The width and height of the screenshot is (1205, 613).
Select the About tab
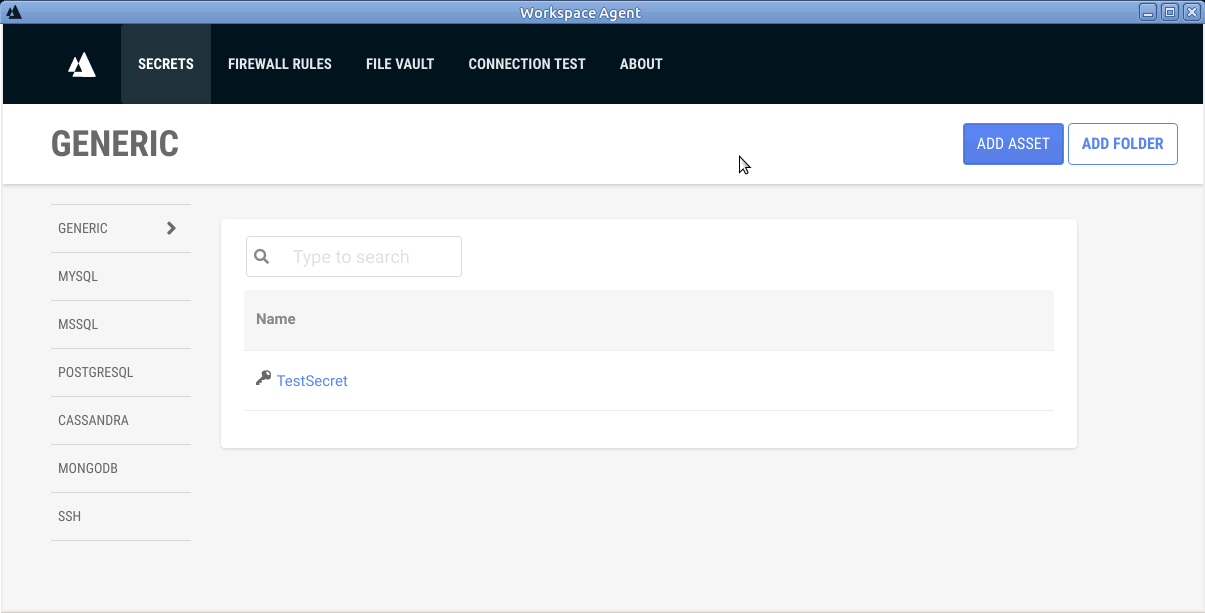click(x=641, y=64)
